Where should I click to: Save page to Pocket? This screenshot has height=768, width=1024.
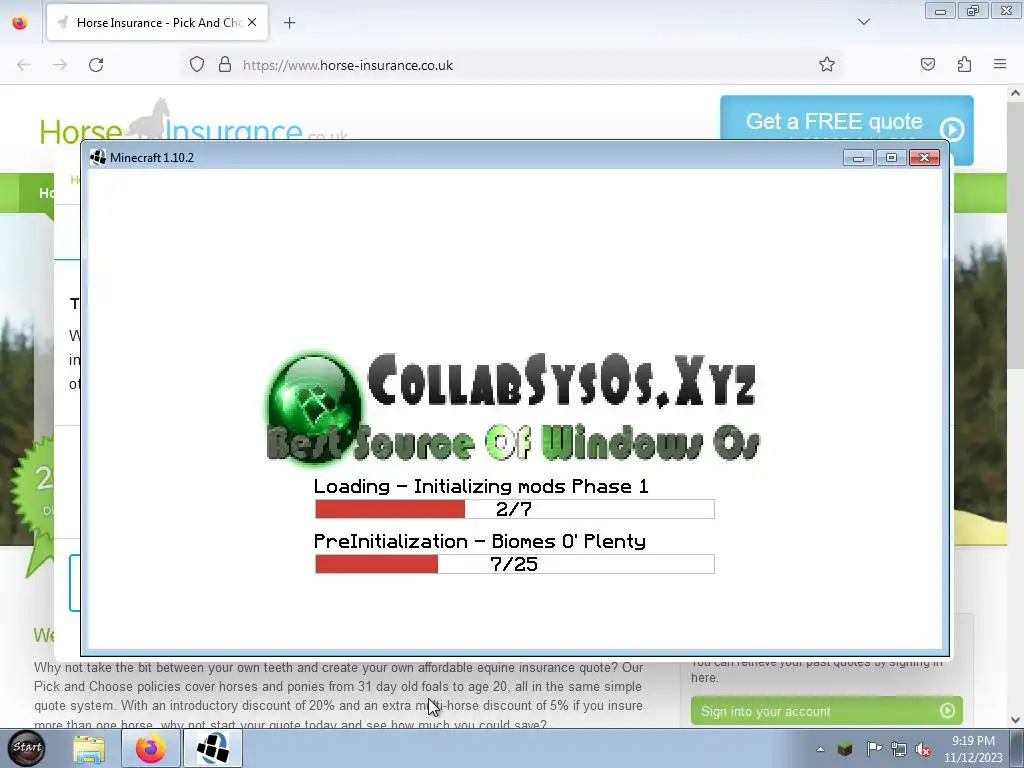coord(928,65)
